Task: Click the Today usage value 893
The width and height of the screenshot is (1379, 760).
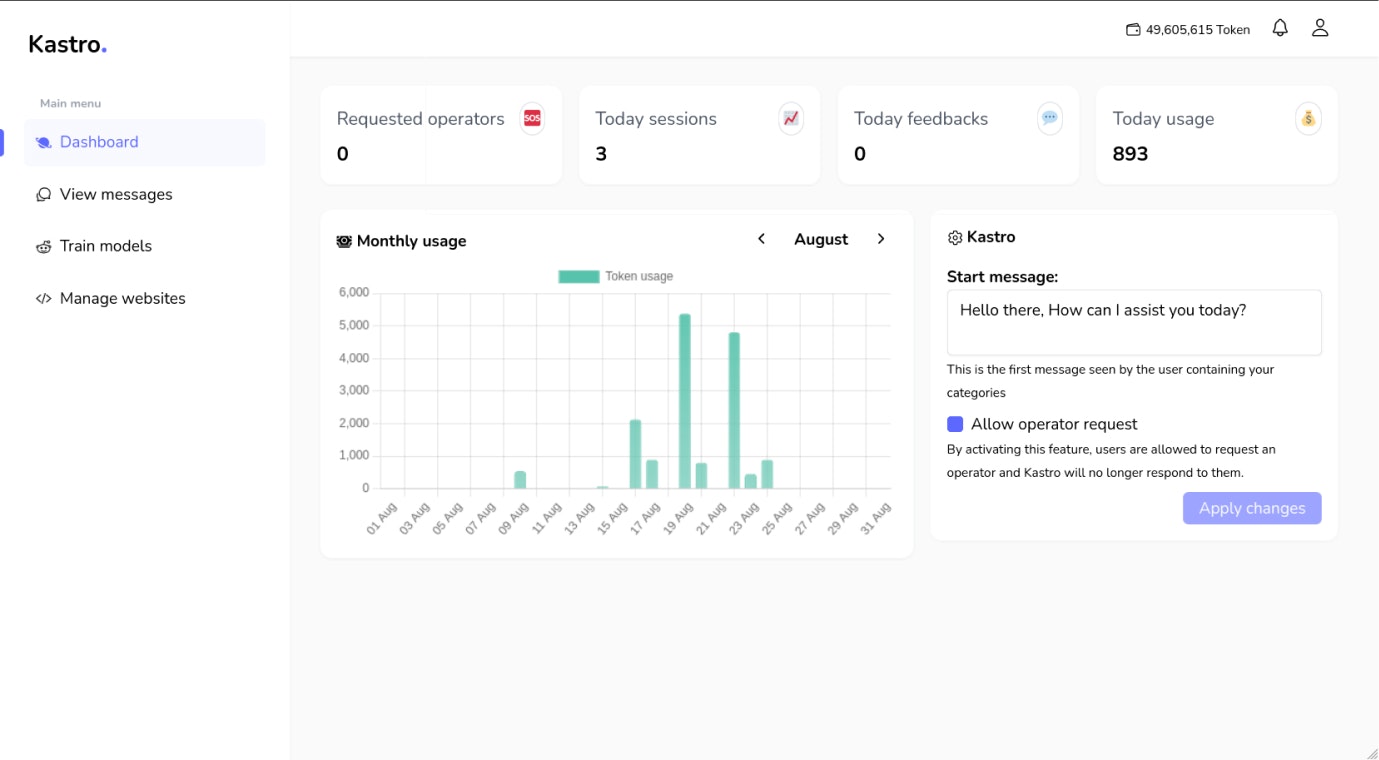Action: [x=1130, y=154]
